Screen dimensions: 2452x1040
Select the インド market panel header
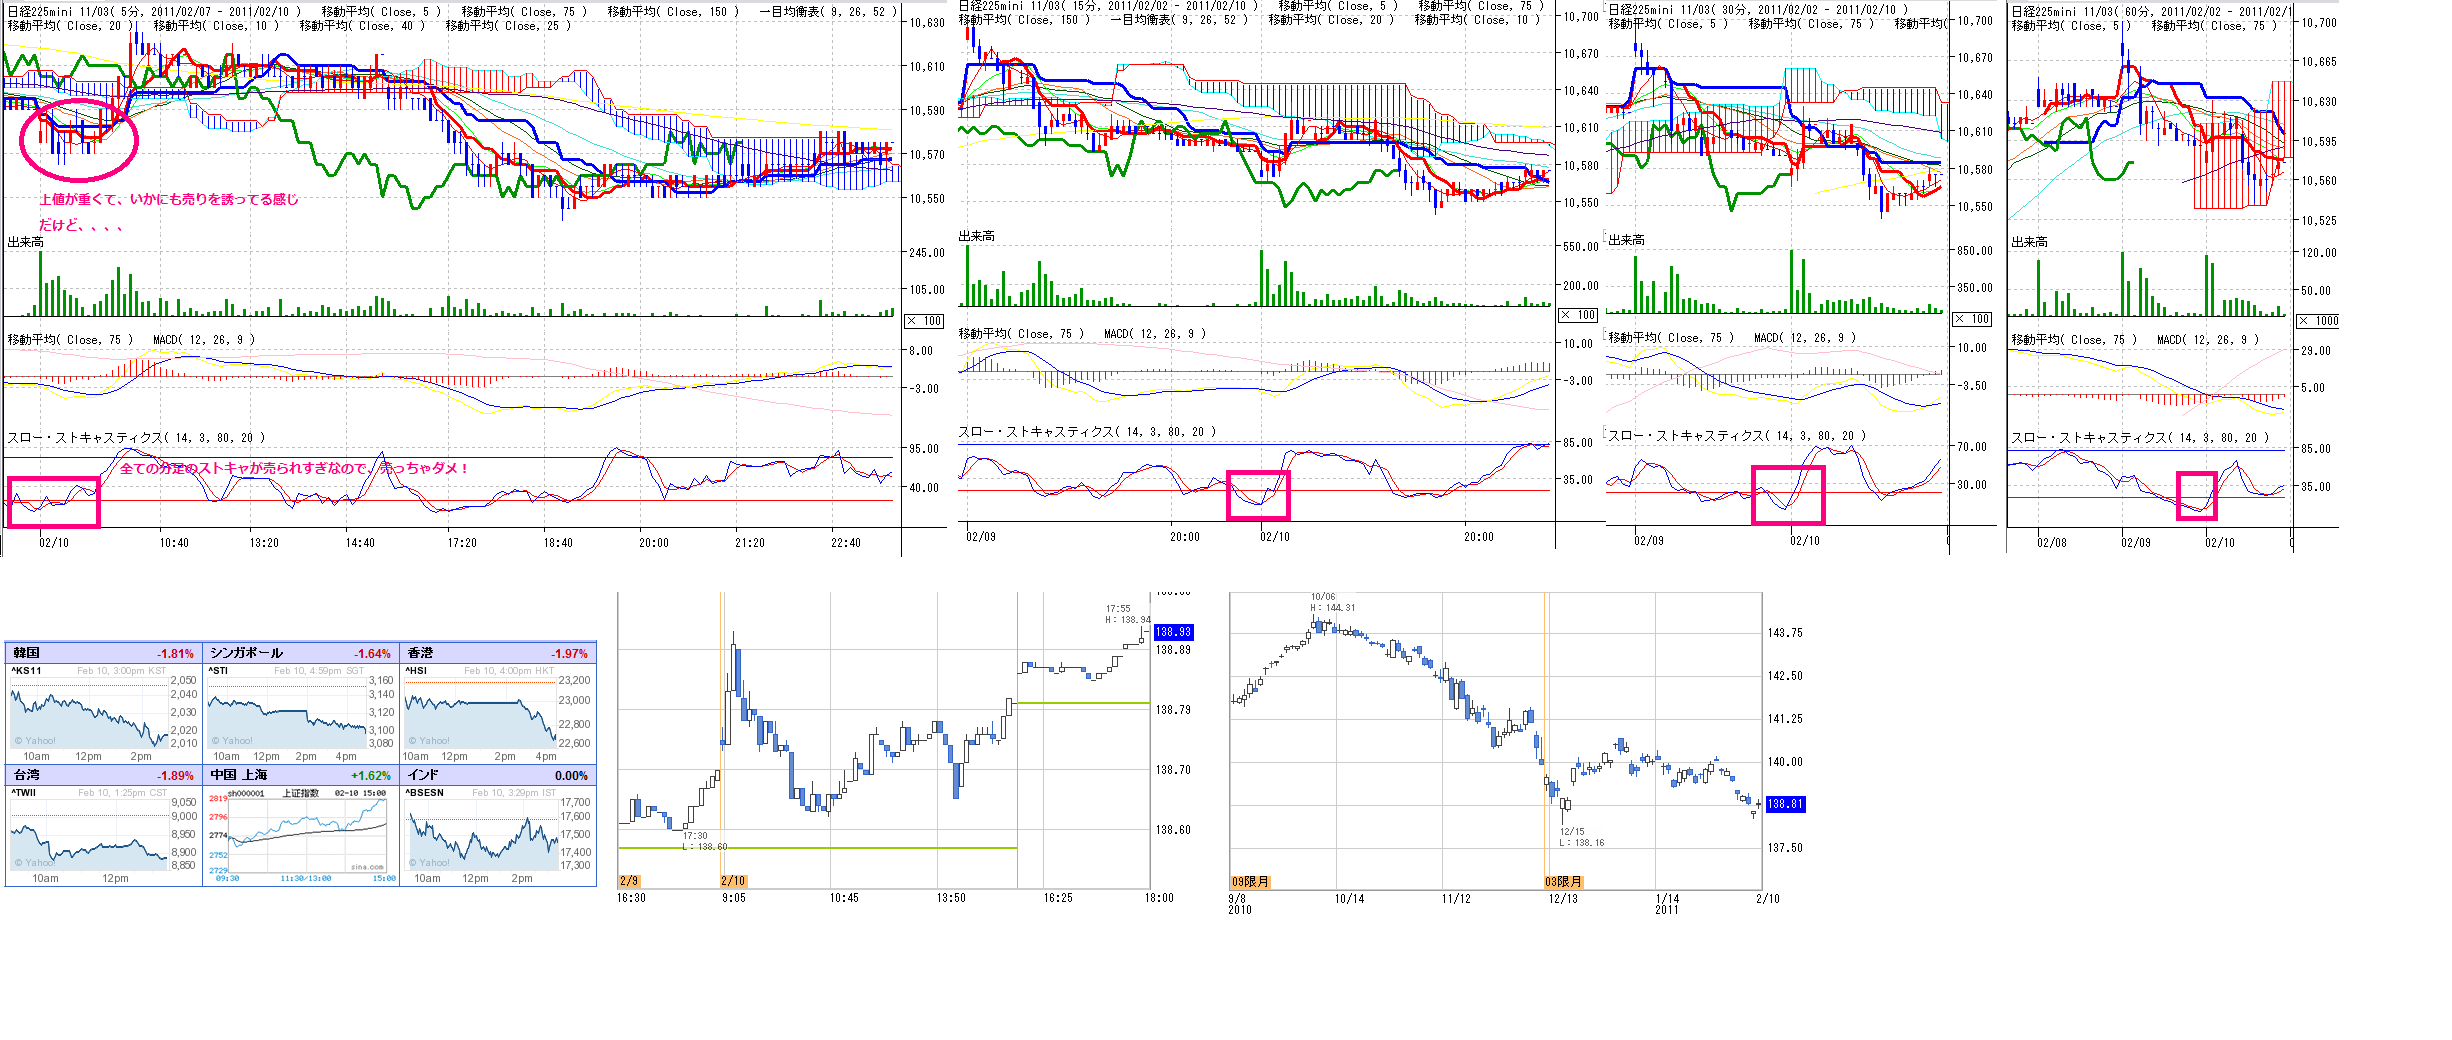497,775
